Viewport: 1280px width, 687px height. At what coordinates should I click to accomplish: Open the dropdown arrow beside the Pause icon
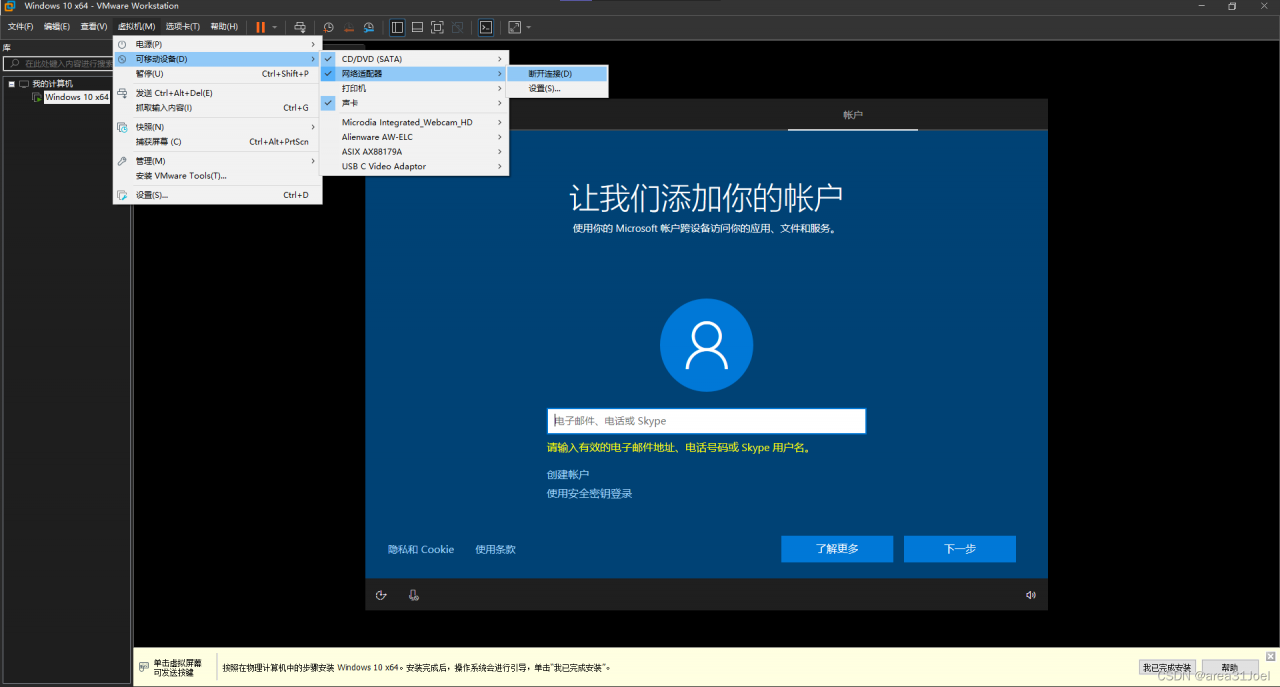point(275,27)
